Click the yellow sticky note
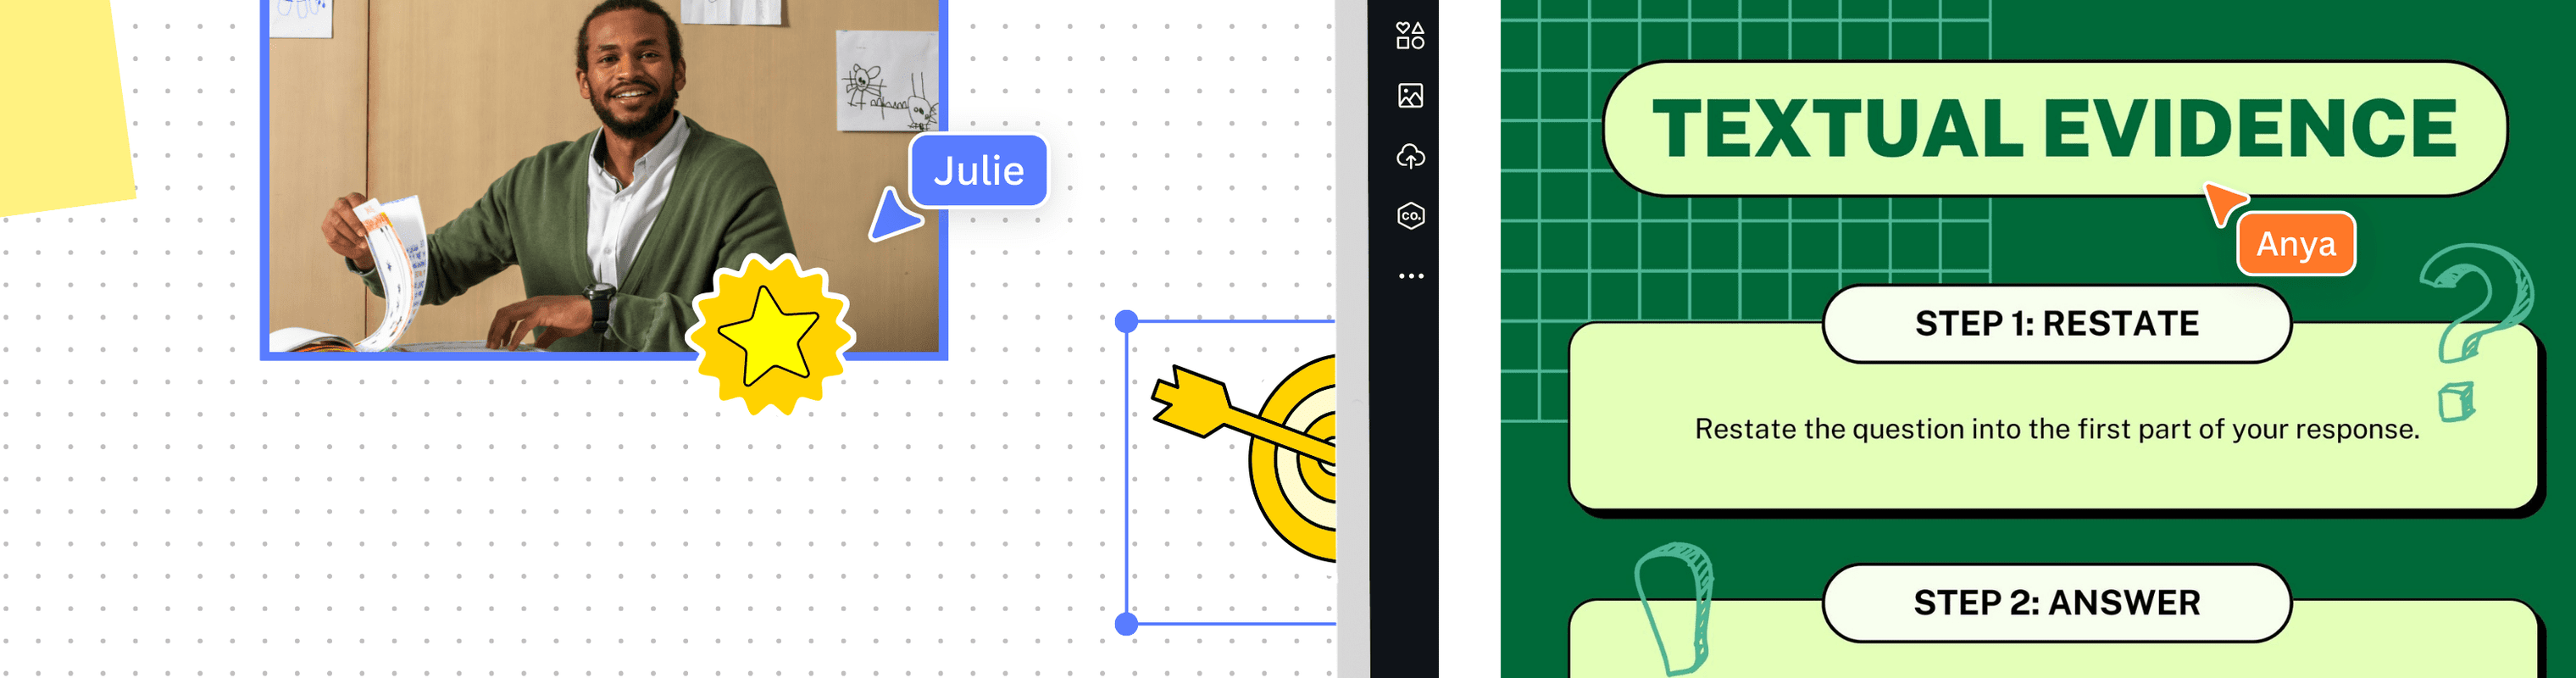The height and width of the screenshot is (678, 2576). (60, 100)
